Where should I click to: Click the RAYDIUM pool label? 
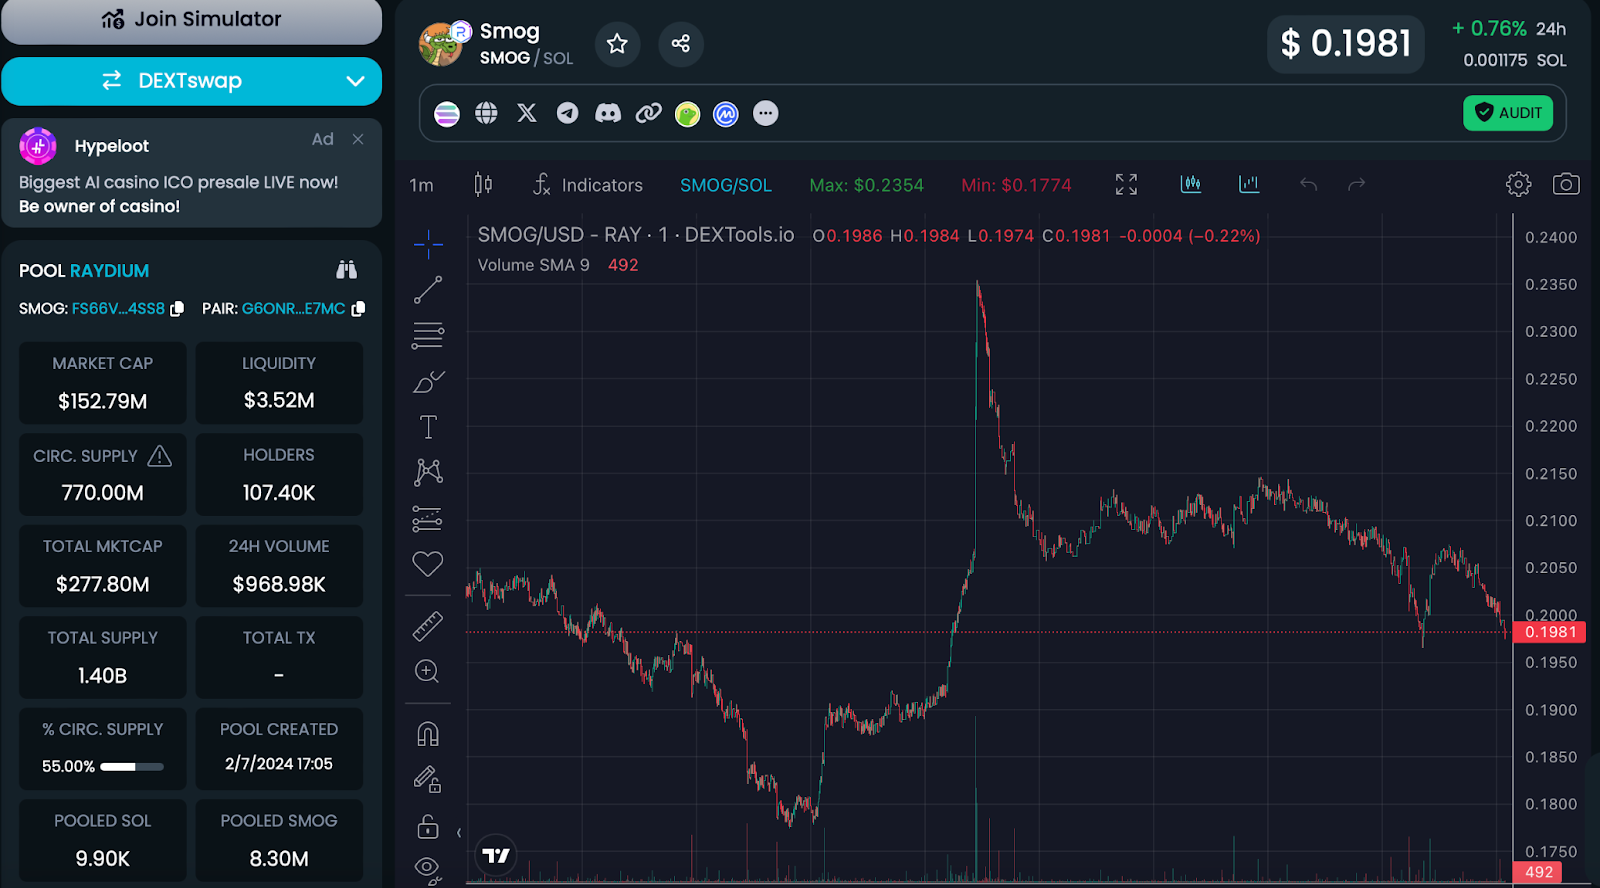pos(109,271)
